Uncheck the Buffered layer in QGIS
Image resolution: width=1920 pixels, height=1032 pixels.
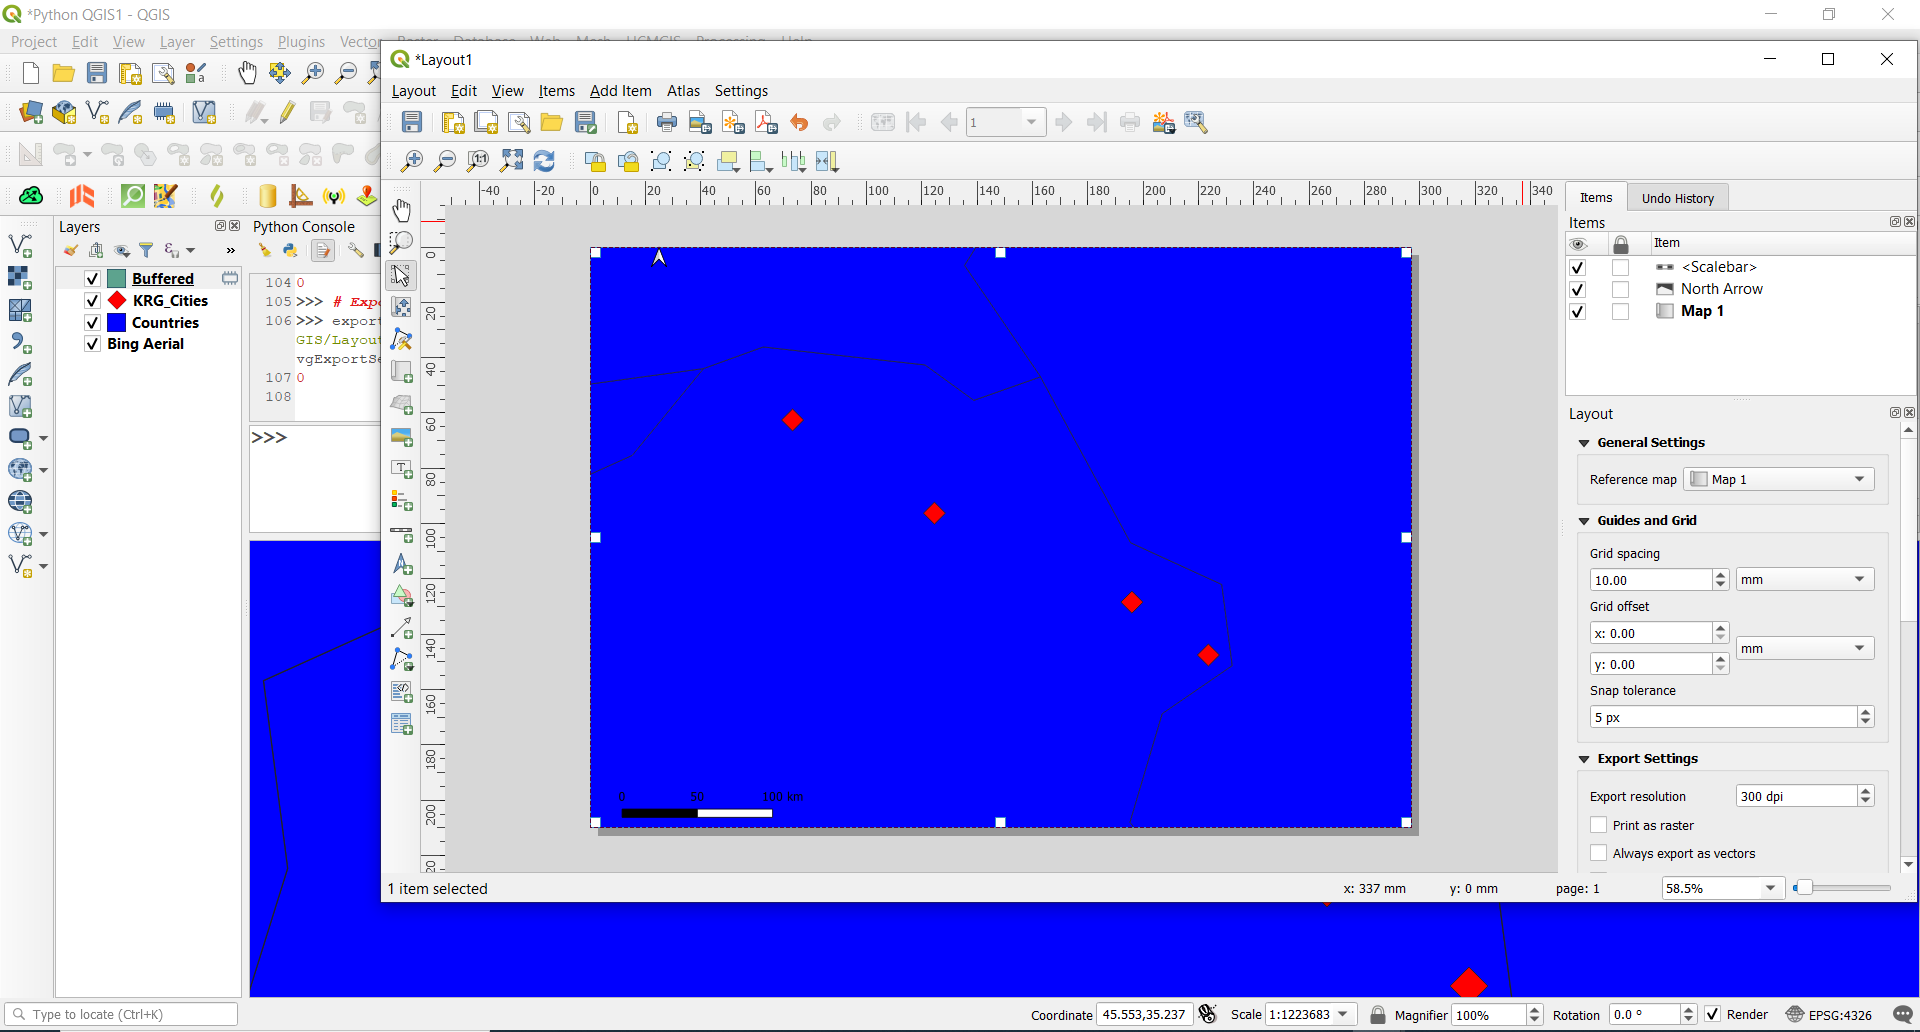tap(92, 278)
